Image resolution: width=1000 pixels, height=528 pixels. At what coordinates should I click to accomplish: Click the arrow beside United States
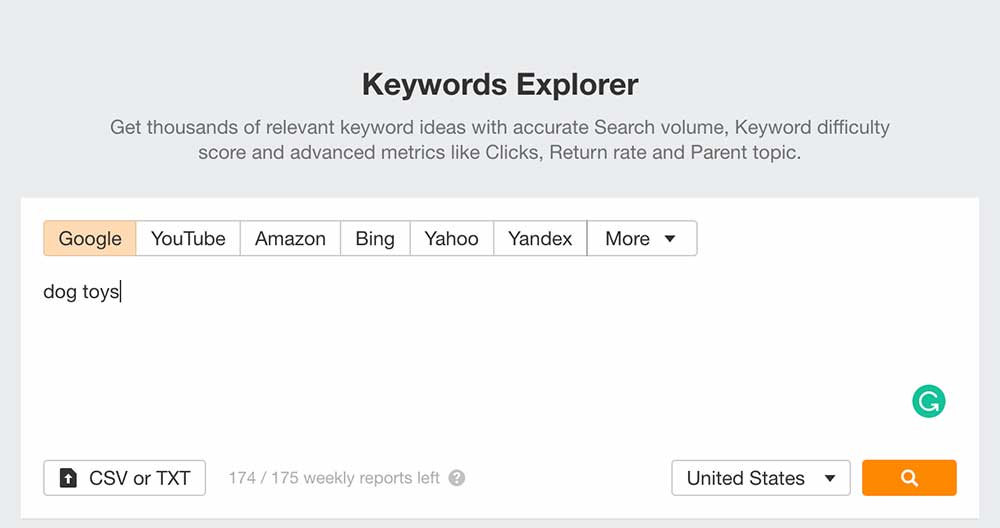(x=830, y=478)
